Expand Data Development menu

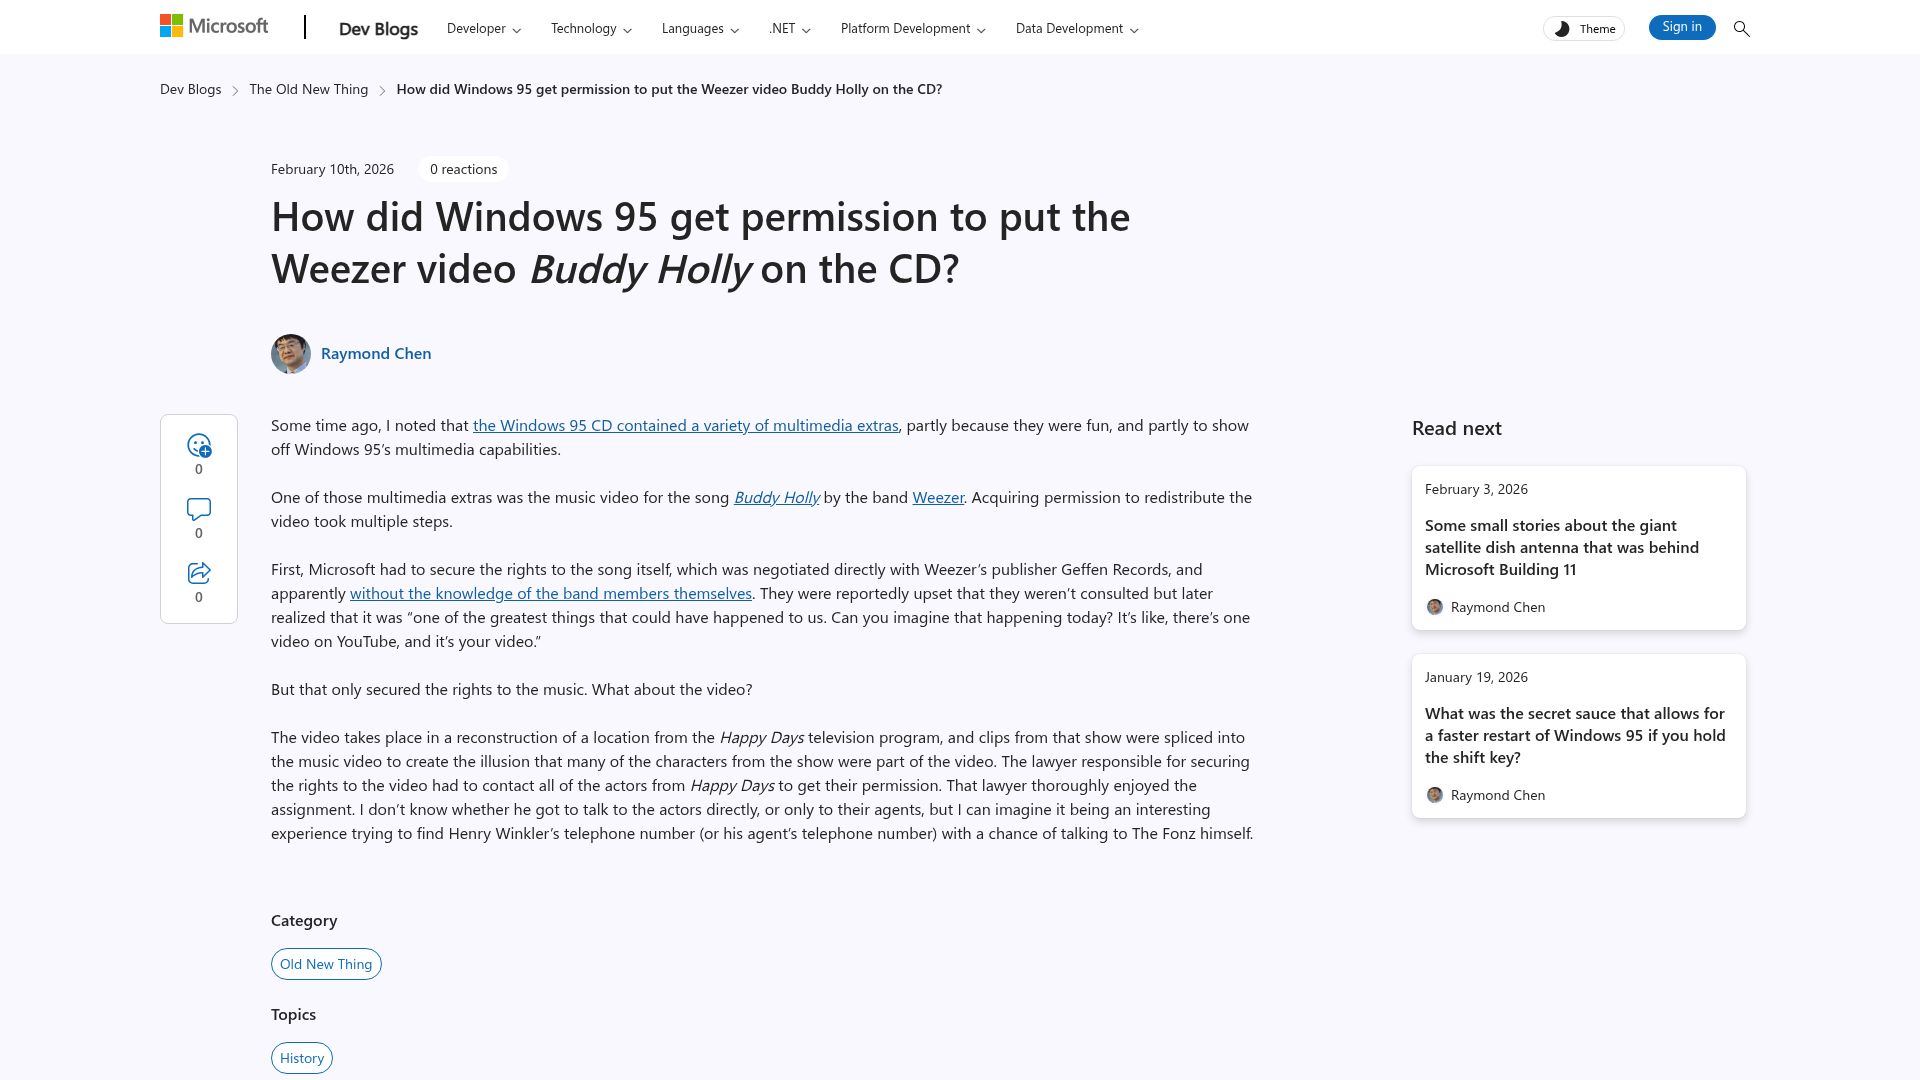pyautogui.click(x=1077, y=29)
